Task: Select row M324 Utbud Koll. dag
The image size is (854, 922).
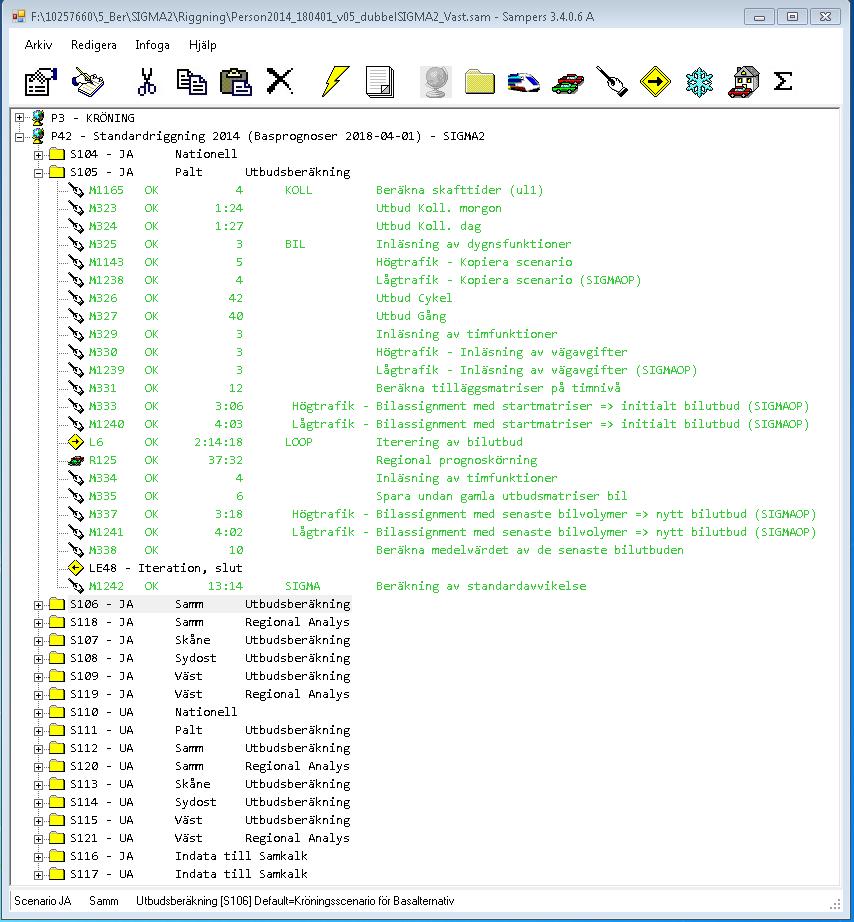Action: coord(285,226)
